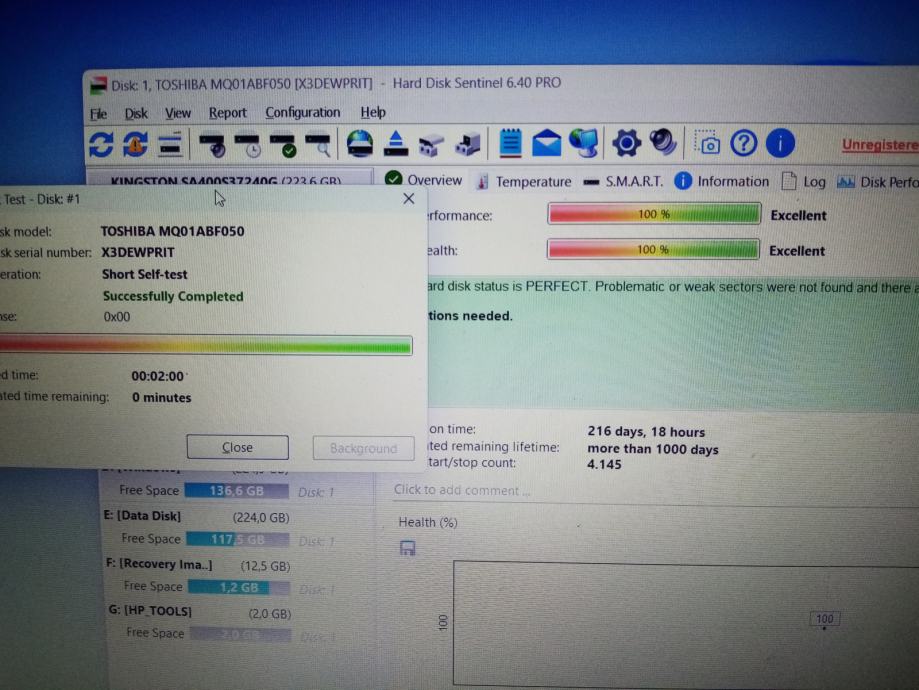Open the Disk menu
The width and height of the screenshot is (919, 690).
pyautogui.click(x=136, y=113)
